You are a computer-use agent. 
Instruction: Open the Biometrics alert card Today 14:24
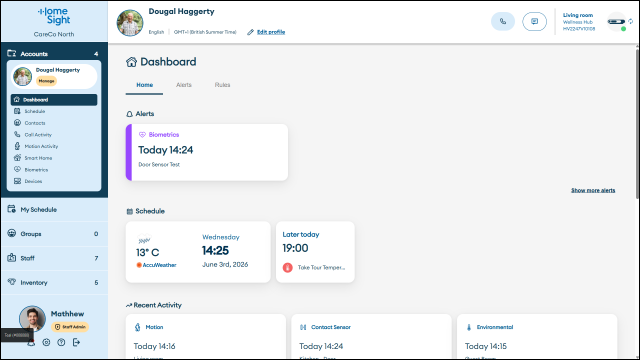click(207, 152)
